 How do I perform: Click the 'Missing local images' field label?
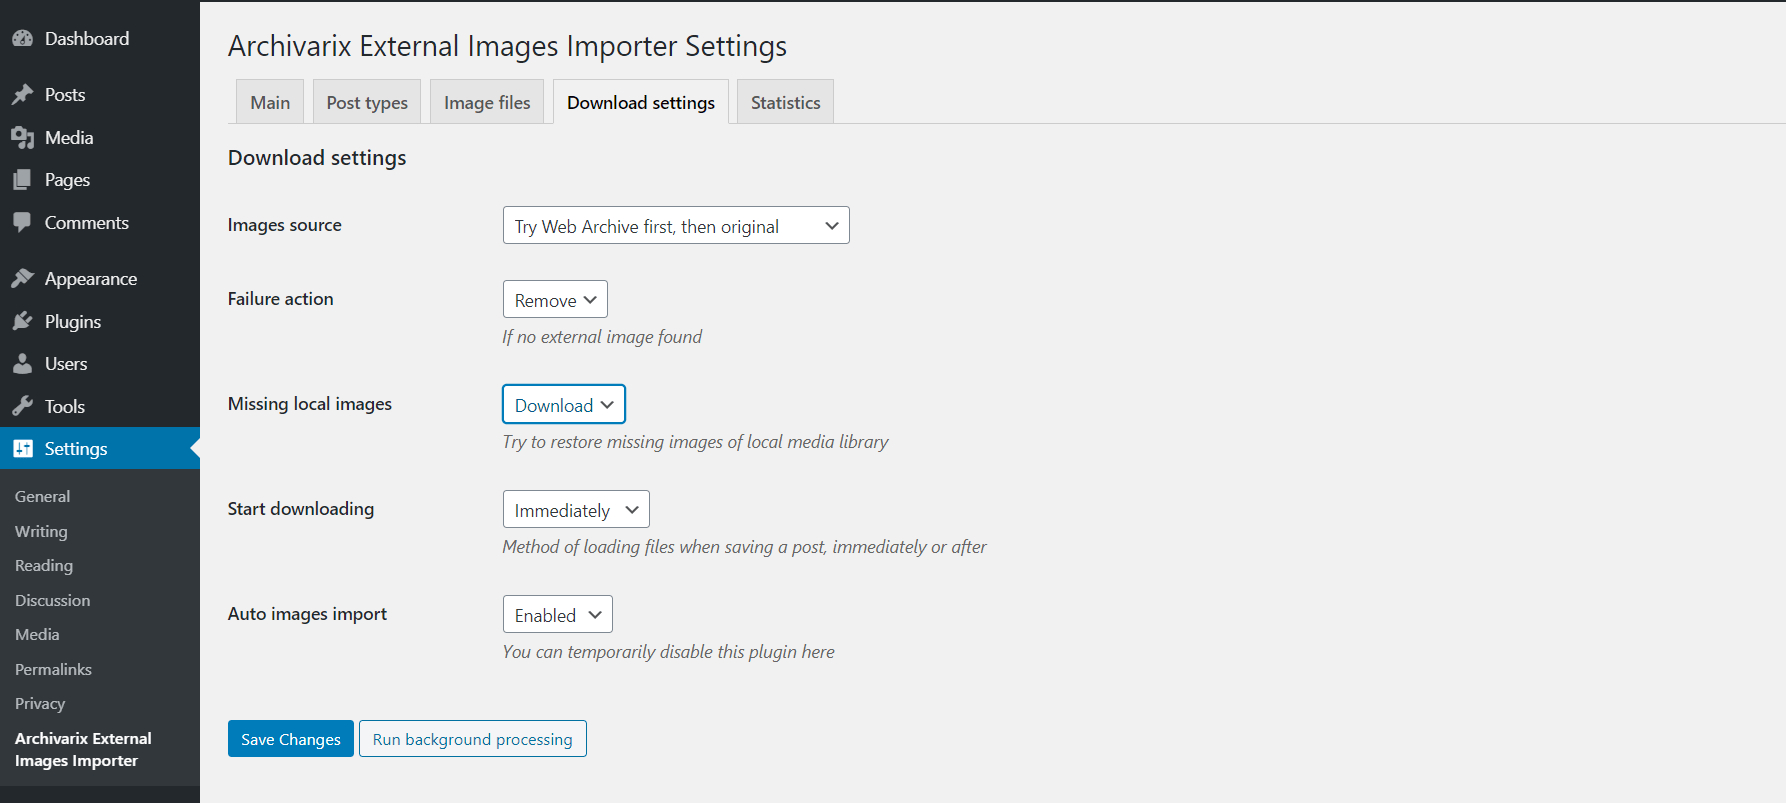(310, 404)
